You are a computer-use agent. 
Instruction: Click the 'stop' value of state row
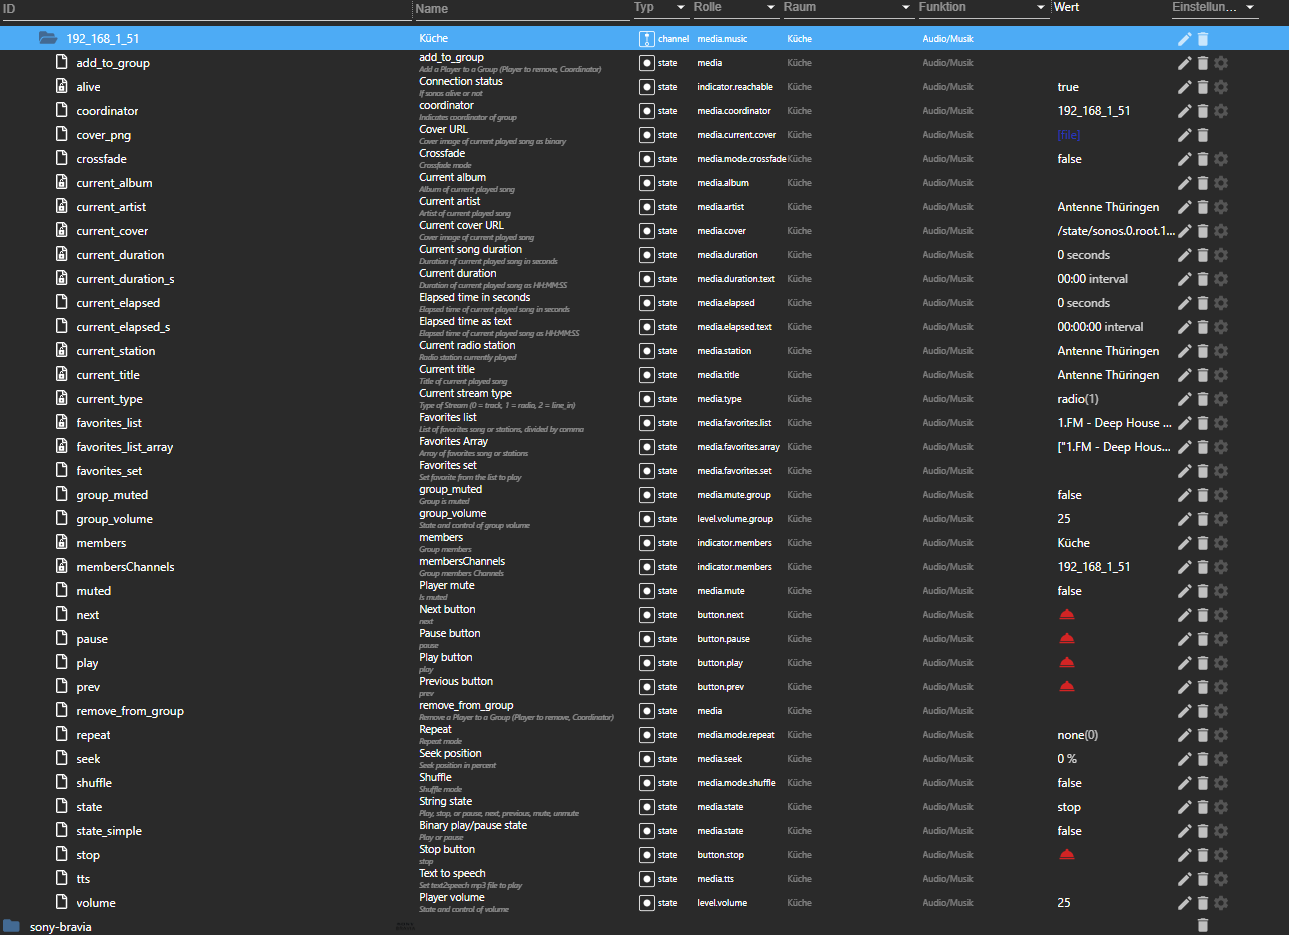click(1069, 807)
